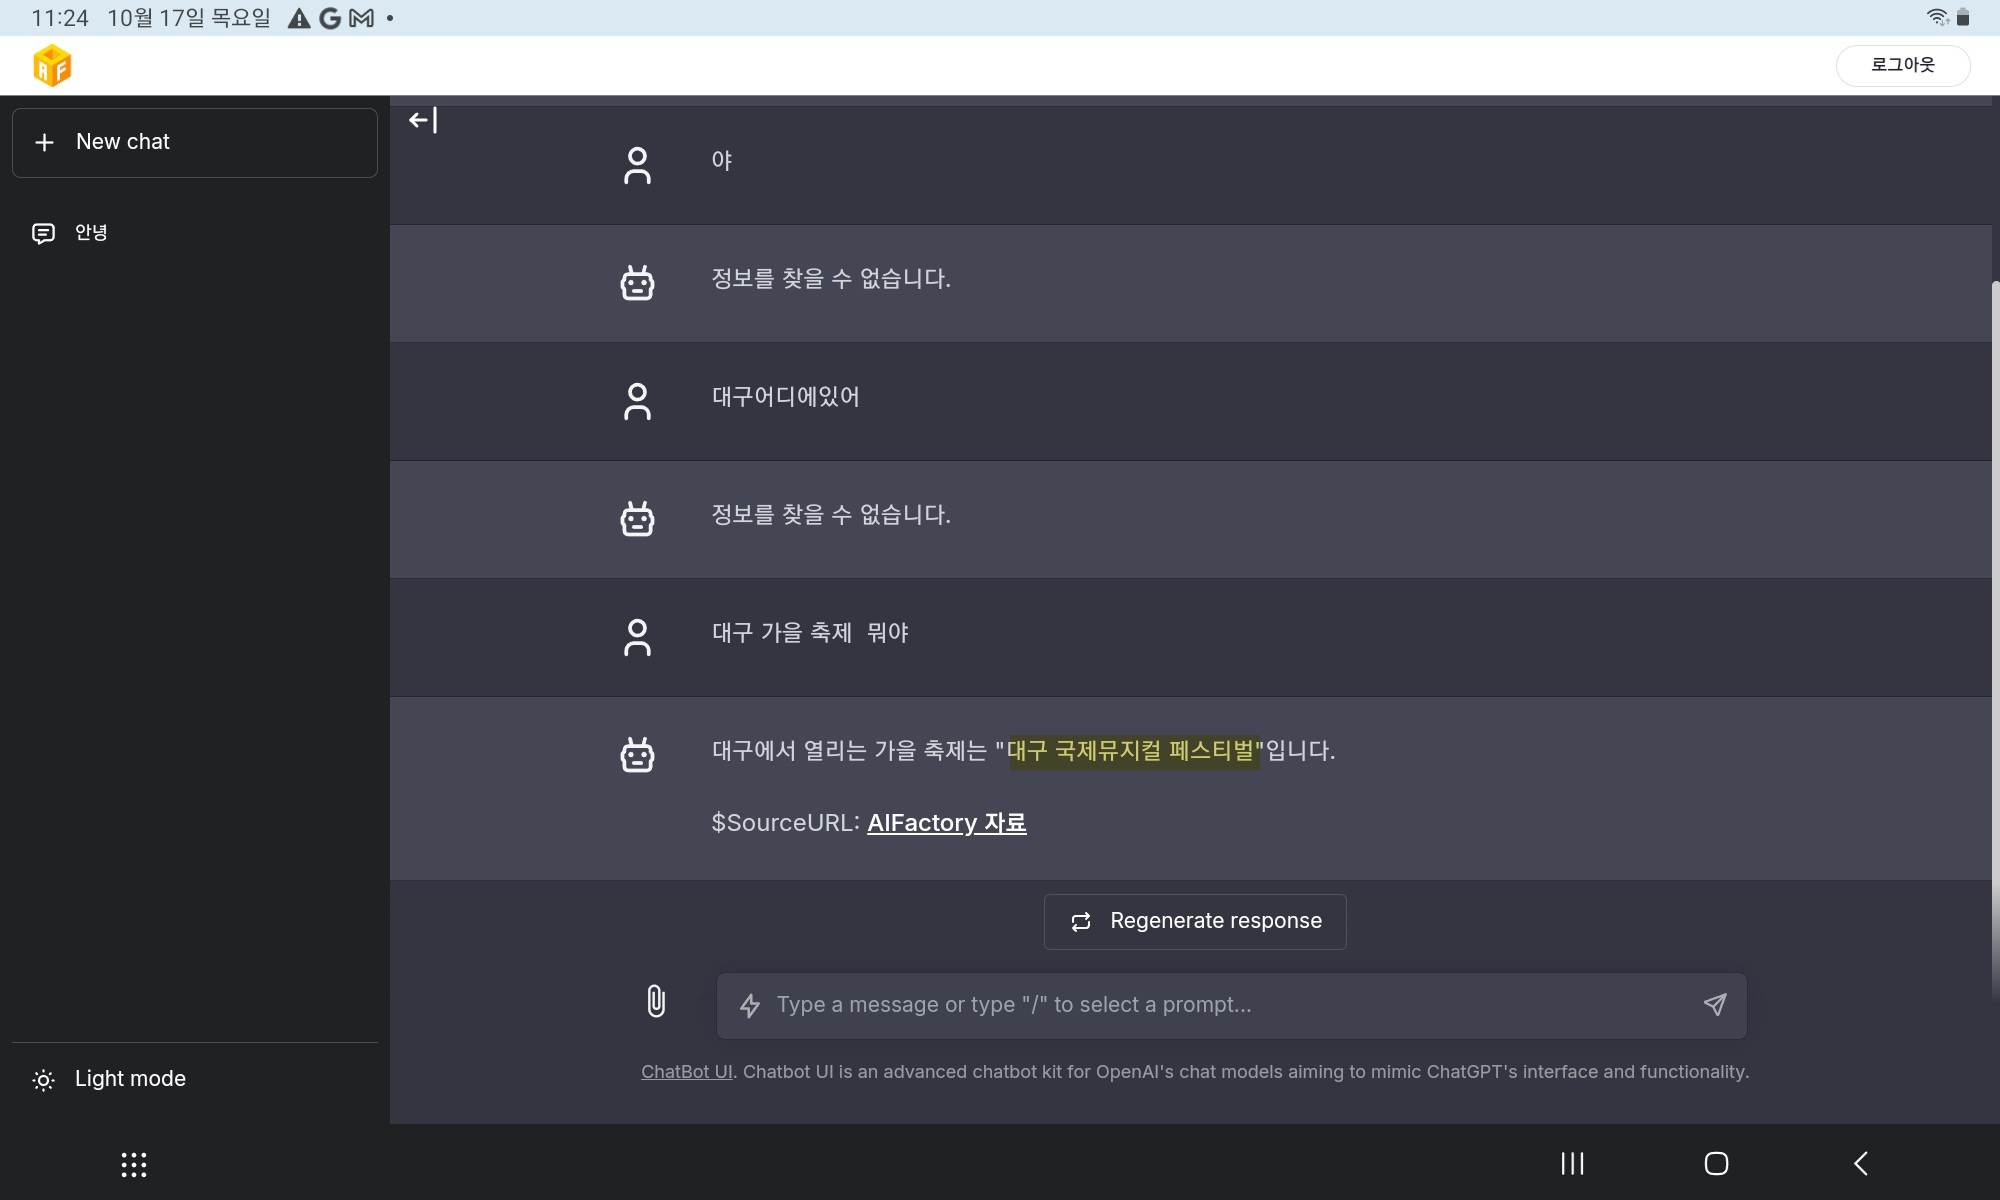Open the 안녕 conversation
The image size is (2000, 1200).
coord(91,232)
